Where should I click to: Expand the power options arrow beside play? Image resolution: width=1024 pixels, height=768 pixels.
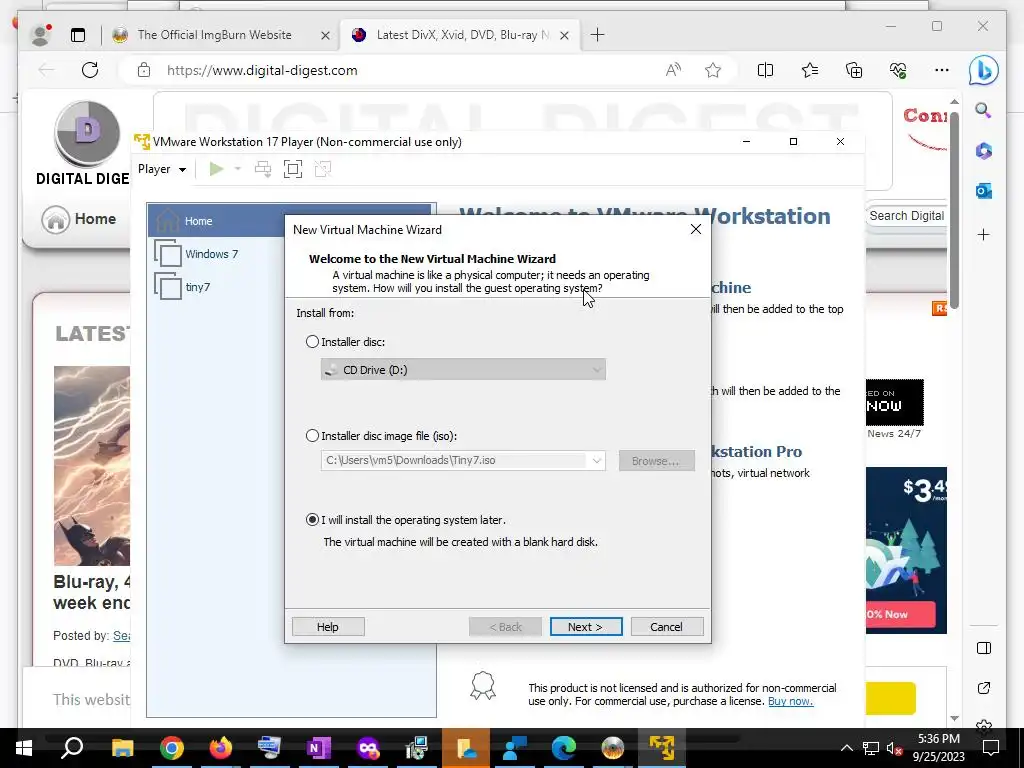(x=238, y=169)
